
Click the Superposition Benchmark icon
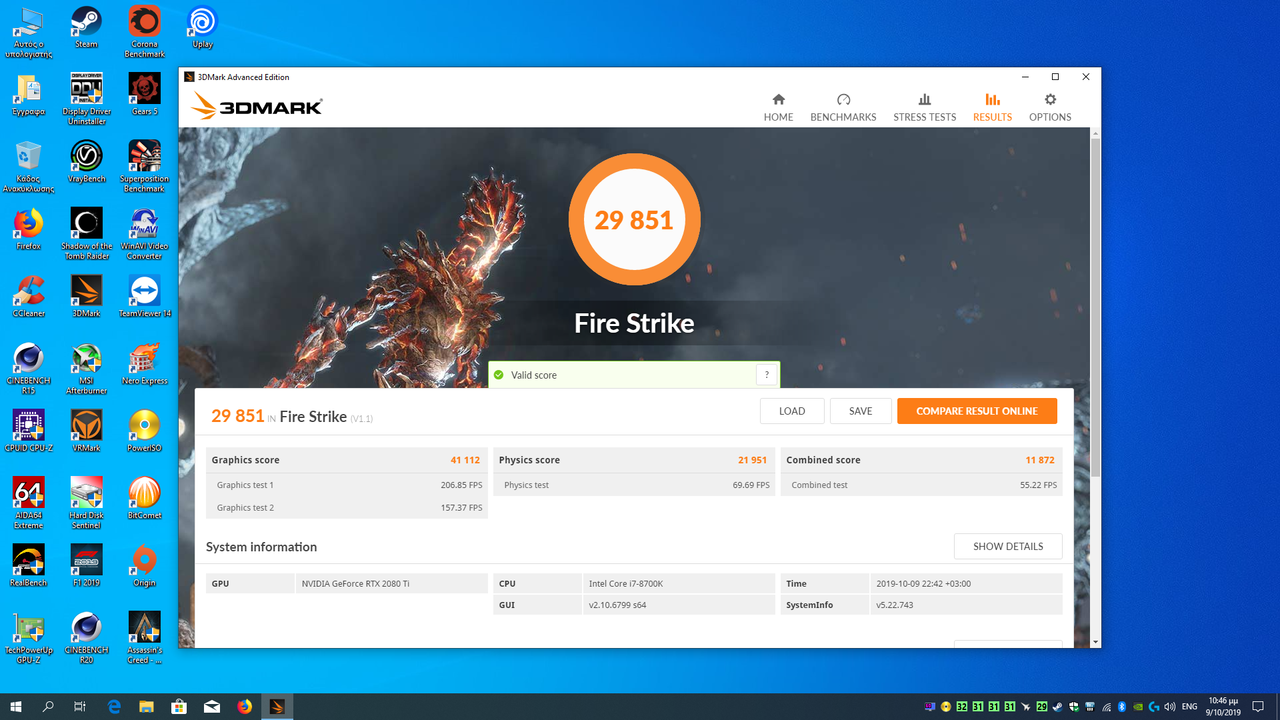pyautogui.click(x=144, y=166)
